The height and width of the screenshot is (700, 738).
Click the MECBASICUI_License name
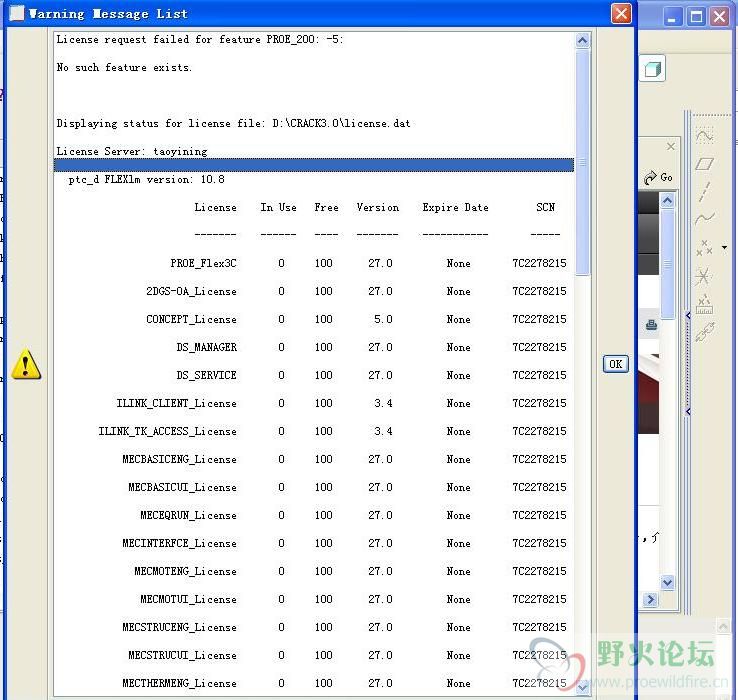pos(183,487)
